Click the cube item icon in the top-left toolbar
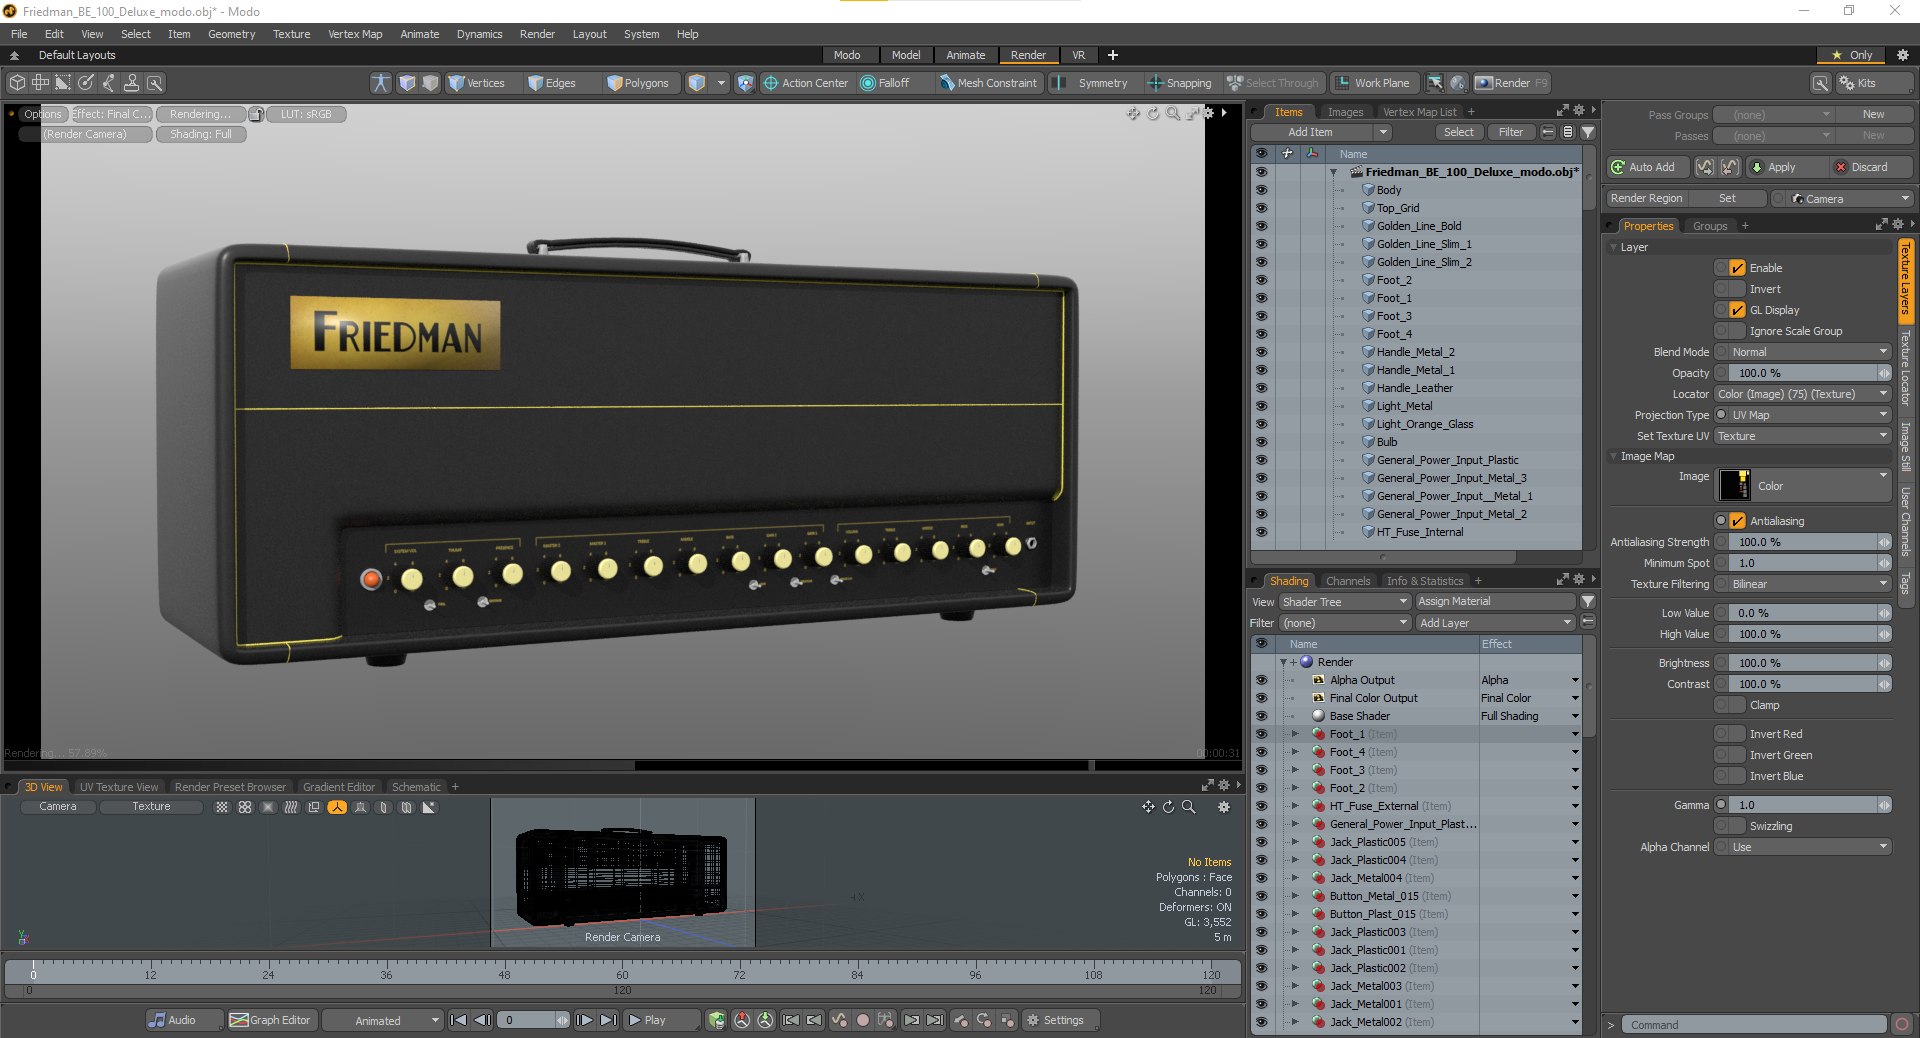This screenshot has height=1038, width=1920. pos(17,83)
